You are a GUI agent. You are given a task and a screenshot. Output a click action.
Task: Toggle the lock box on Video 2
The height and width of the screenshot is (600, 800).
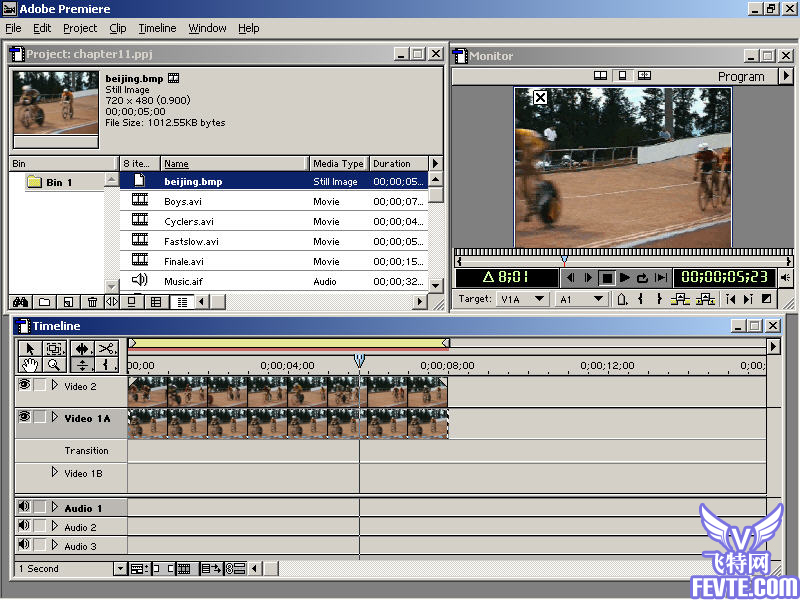[x=40, y=385]
